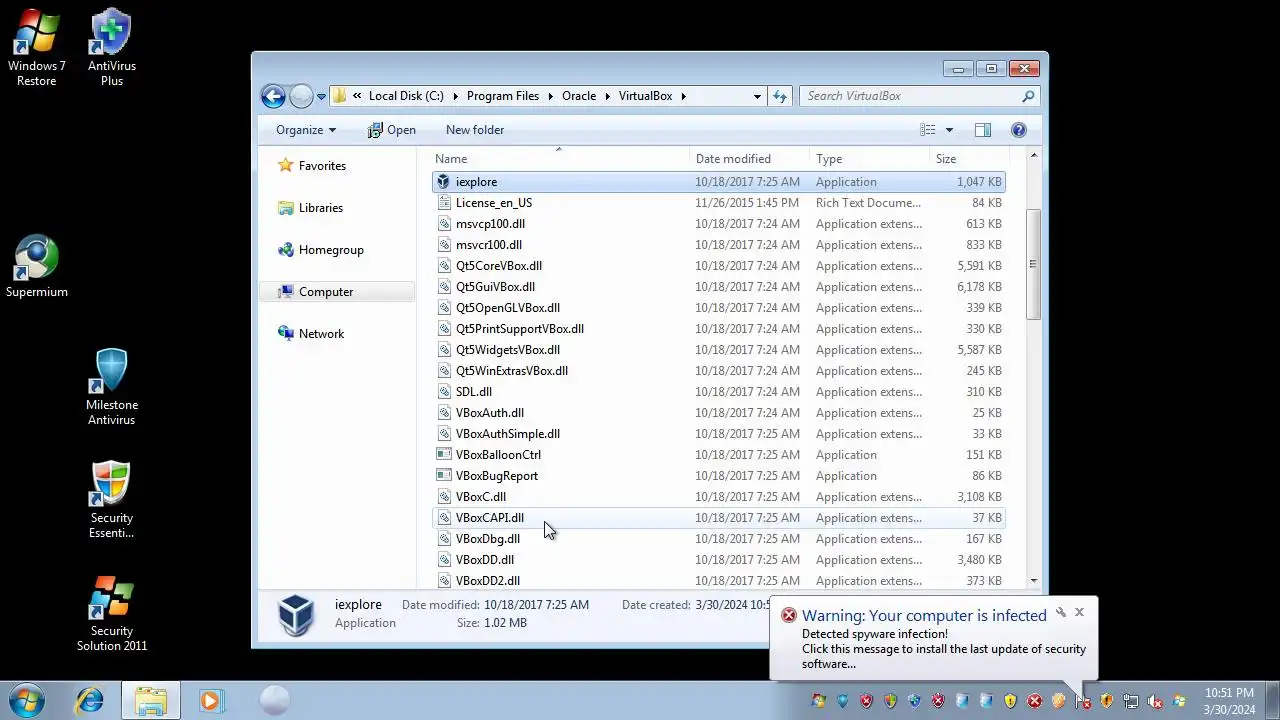Open the network tray icon
The width and height of the screenshot is (1280, 720).
pyautogui.click(x=1131, y=701)
